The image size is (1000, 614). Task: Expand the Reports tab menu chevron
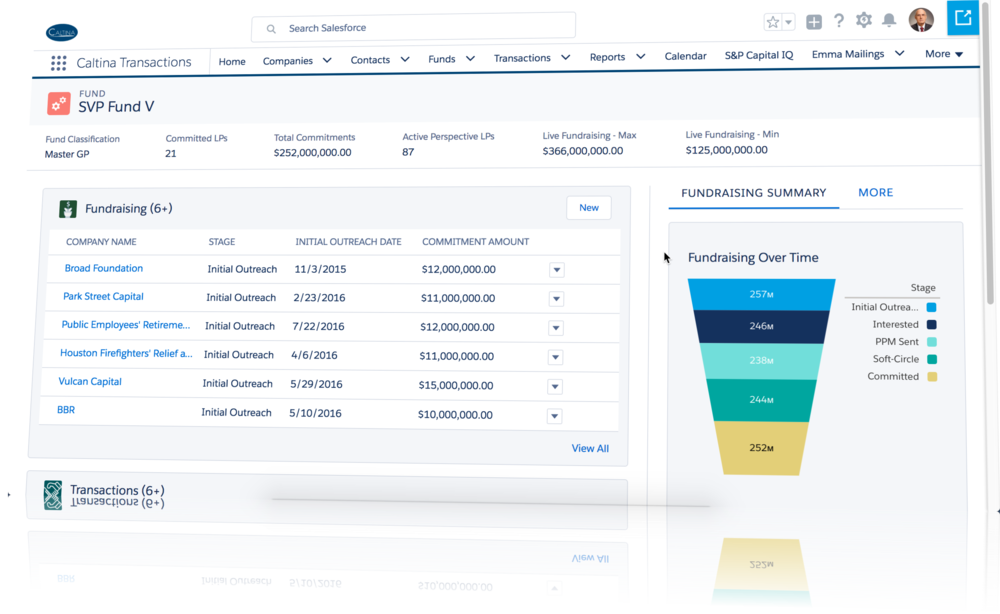pos(641,56)
